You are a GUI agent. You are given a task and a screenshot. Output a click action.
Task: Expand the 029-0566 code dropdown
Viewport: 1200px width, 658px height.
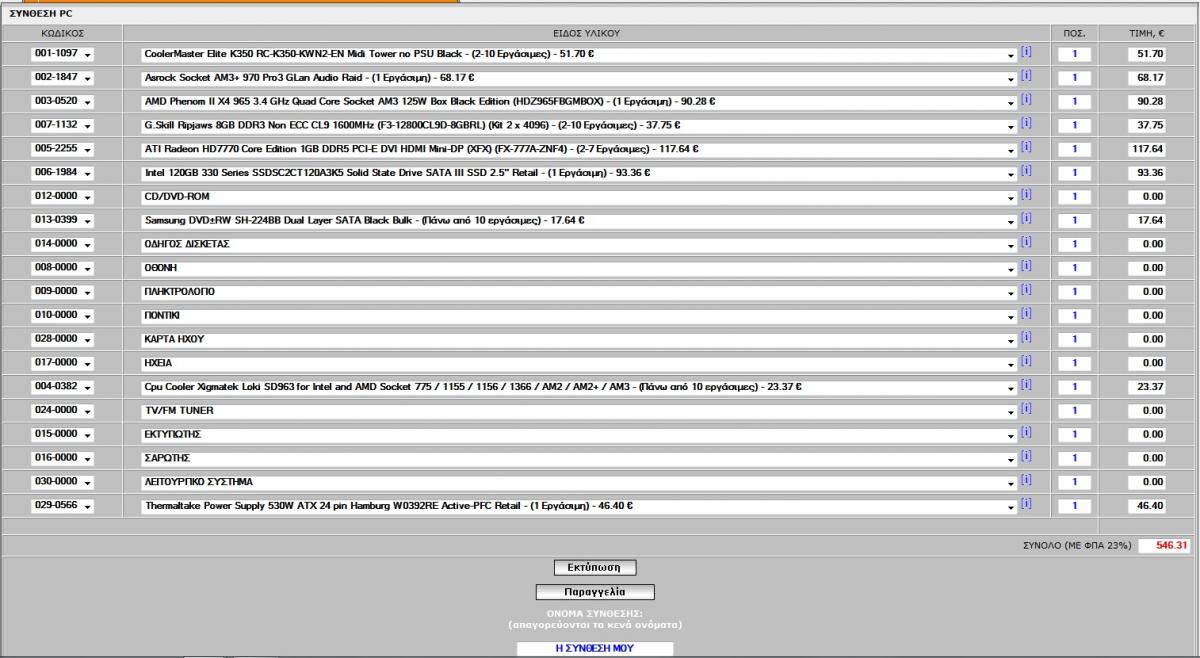click(x=62, y=506)
